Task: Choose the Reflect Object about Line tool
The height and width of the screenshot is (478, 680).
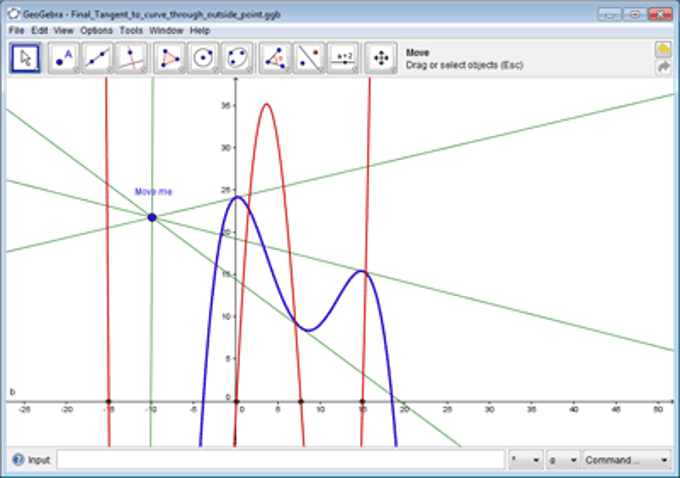Action: tap(309, 58)
